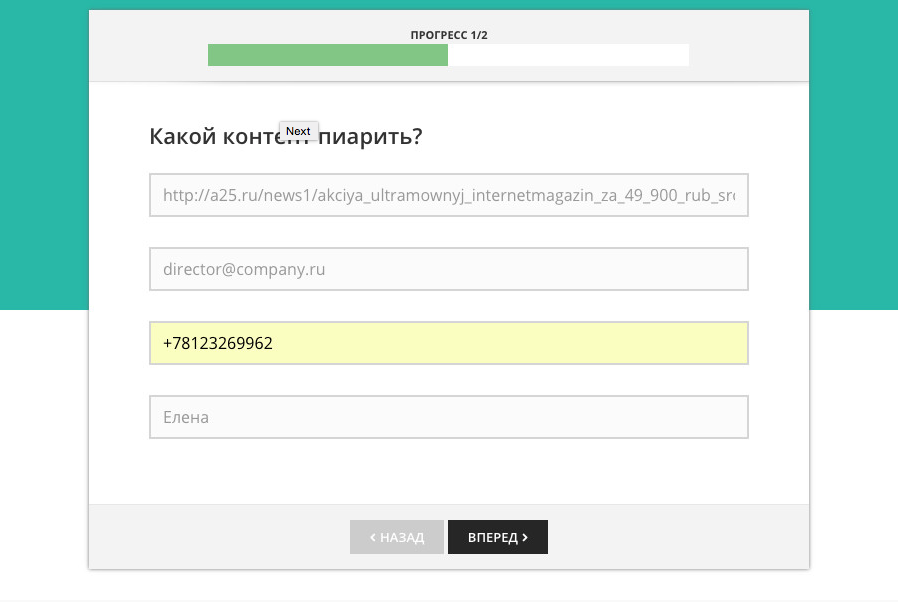
Task: Focus the a25.ru URL input field
Action: [x=449, y=196]
